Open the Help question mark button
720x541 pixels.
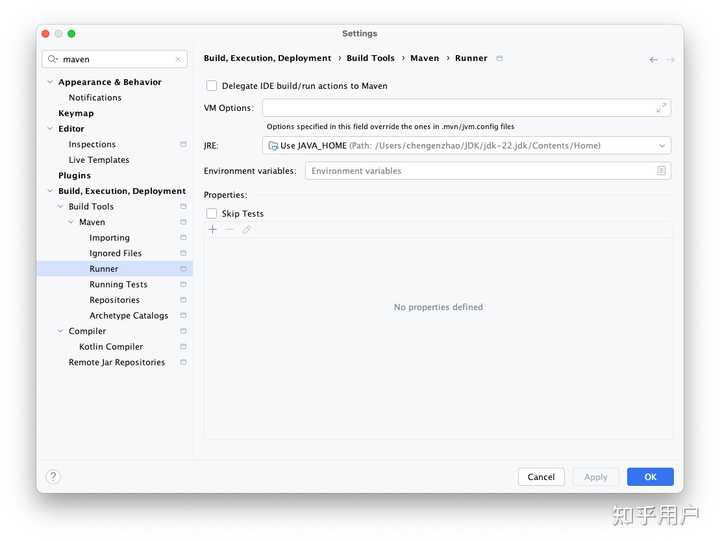point(53,477)
